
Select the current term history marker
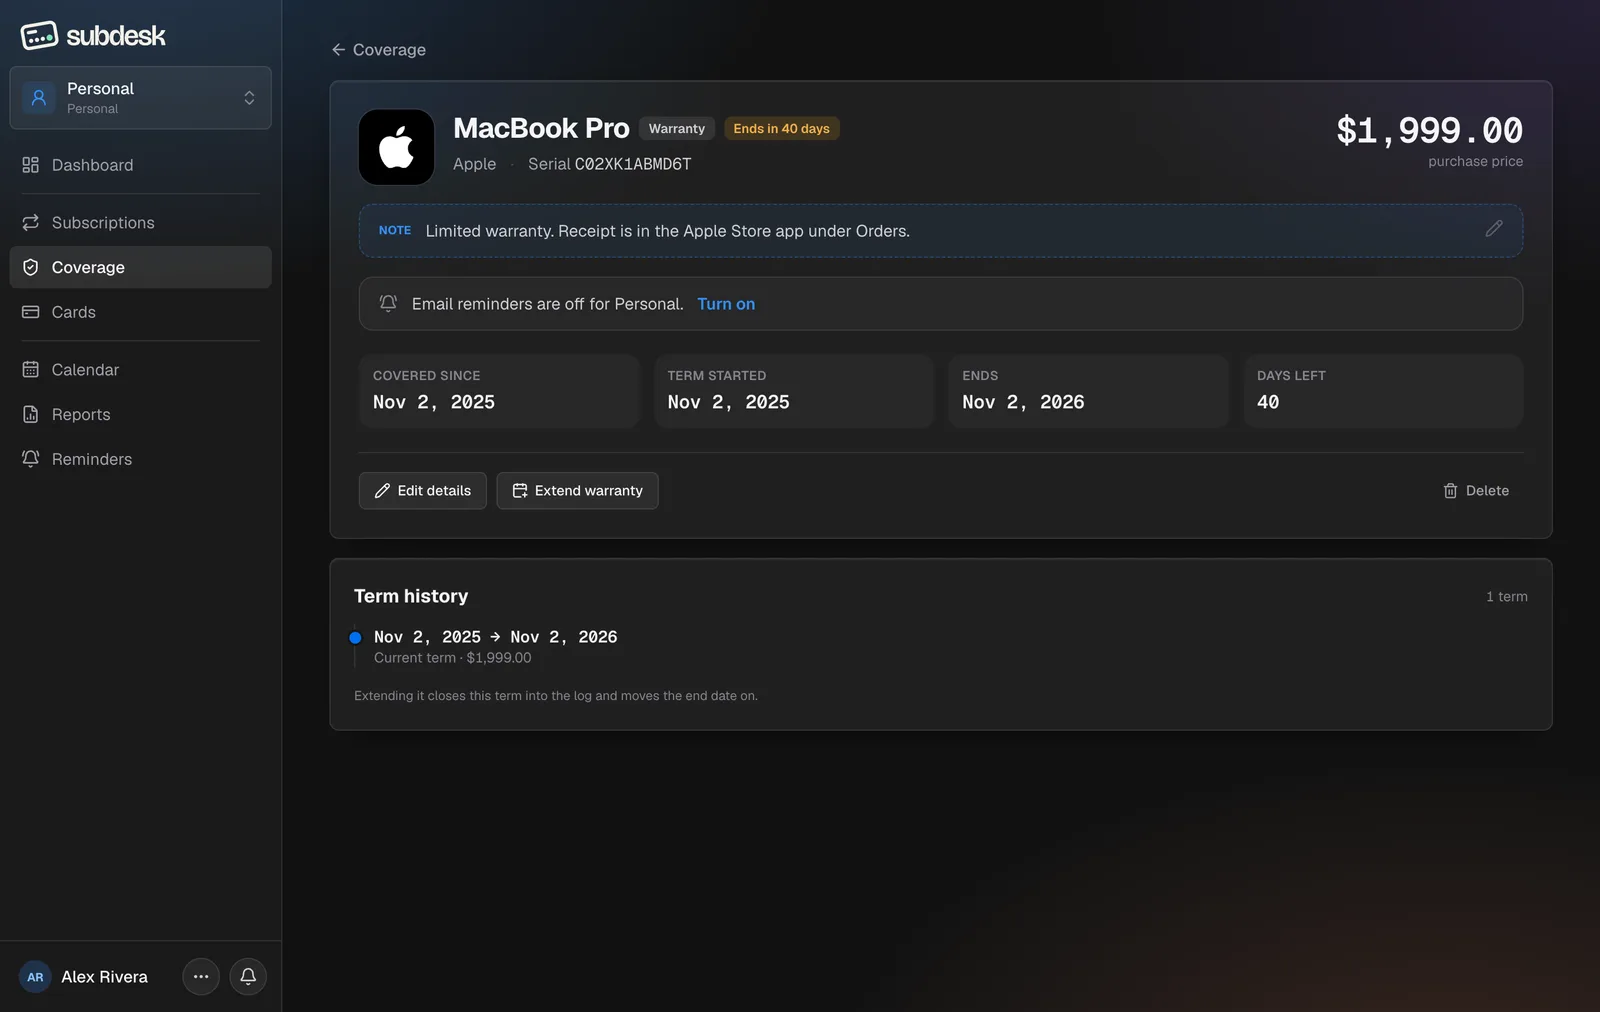click(355, 638)
